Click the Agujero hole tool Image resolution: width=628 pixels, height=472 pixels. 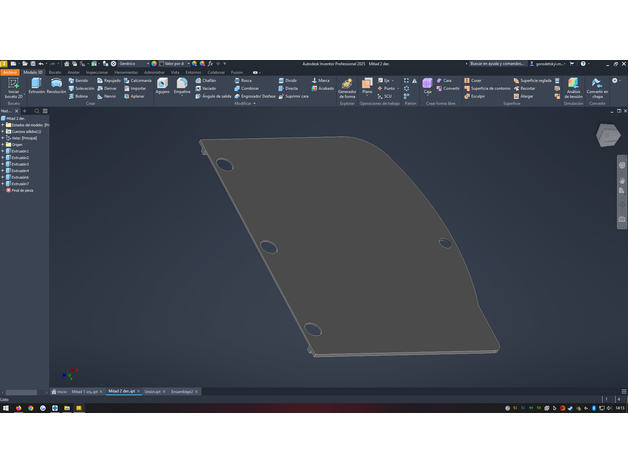(162, 86)
